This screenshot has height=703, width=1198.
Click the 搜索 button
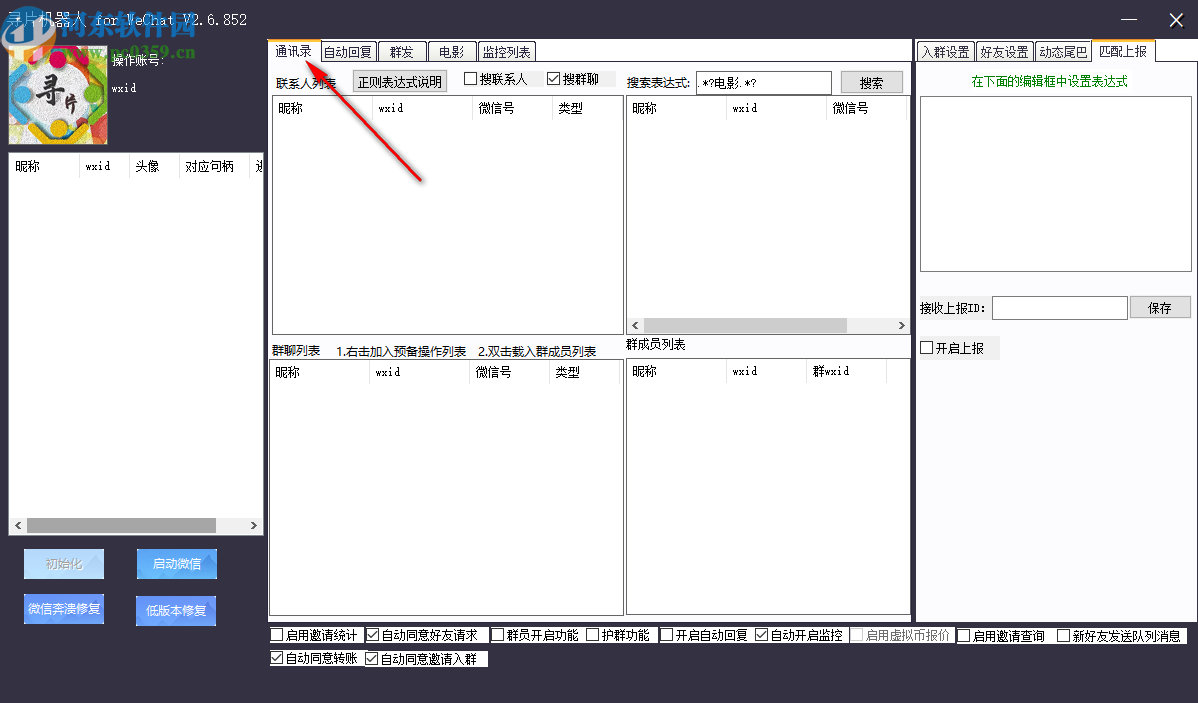pyautogui.click(x=871, y=83)
